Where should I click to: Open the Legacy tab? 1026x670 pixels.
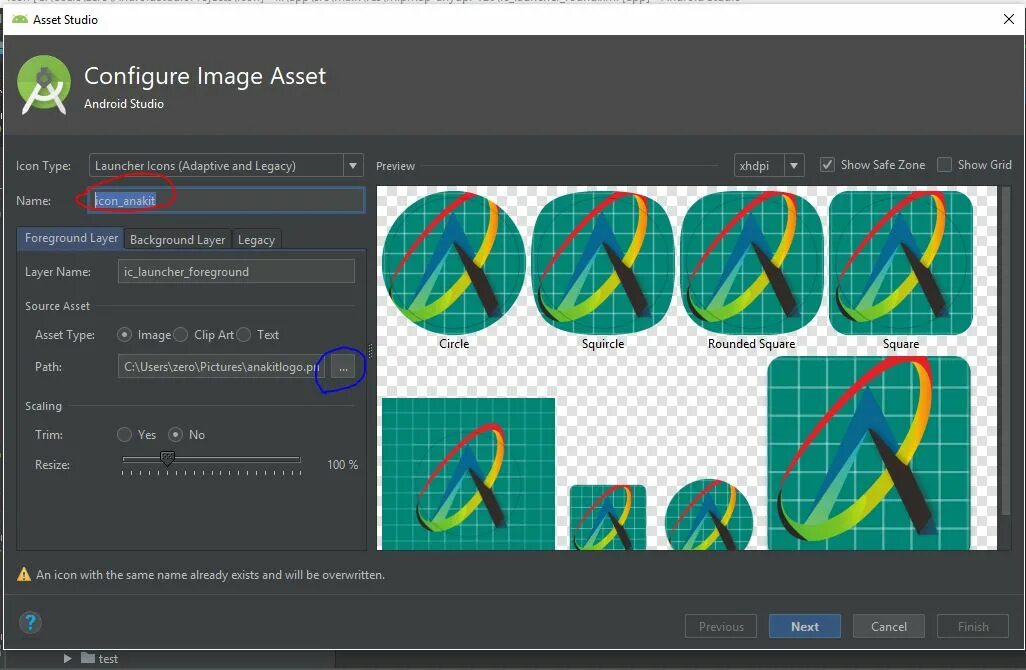point(256,239)
